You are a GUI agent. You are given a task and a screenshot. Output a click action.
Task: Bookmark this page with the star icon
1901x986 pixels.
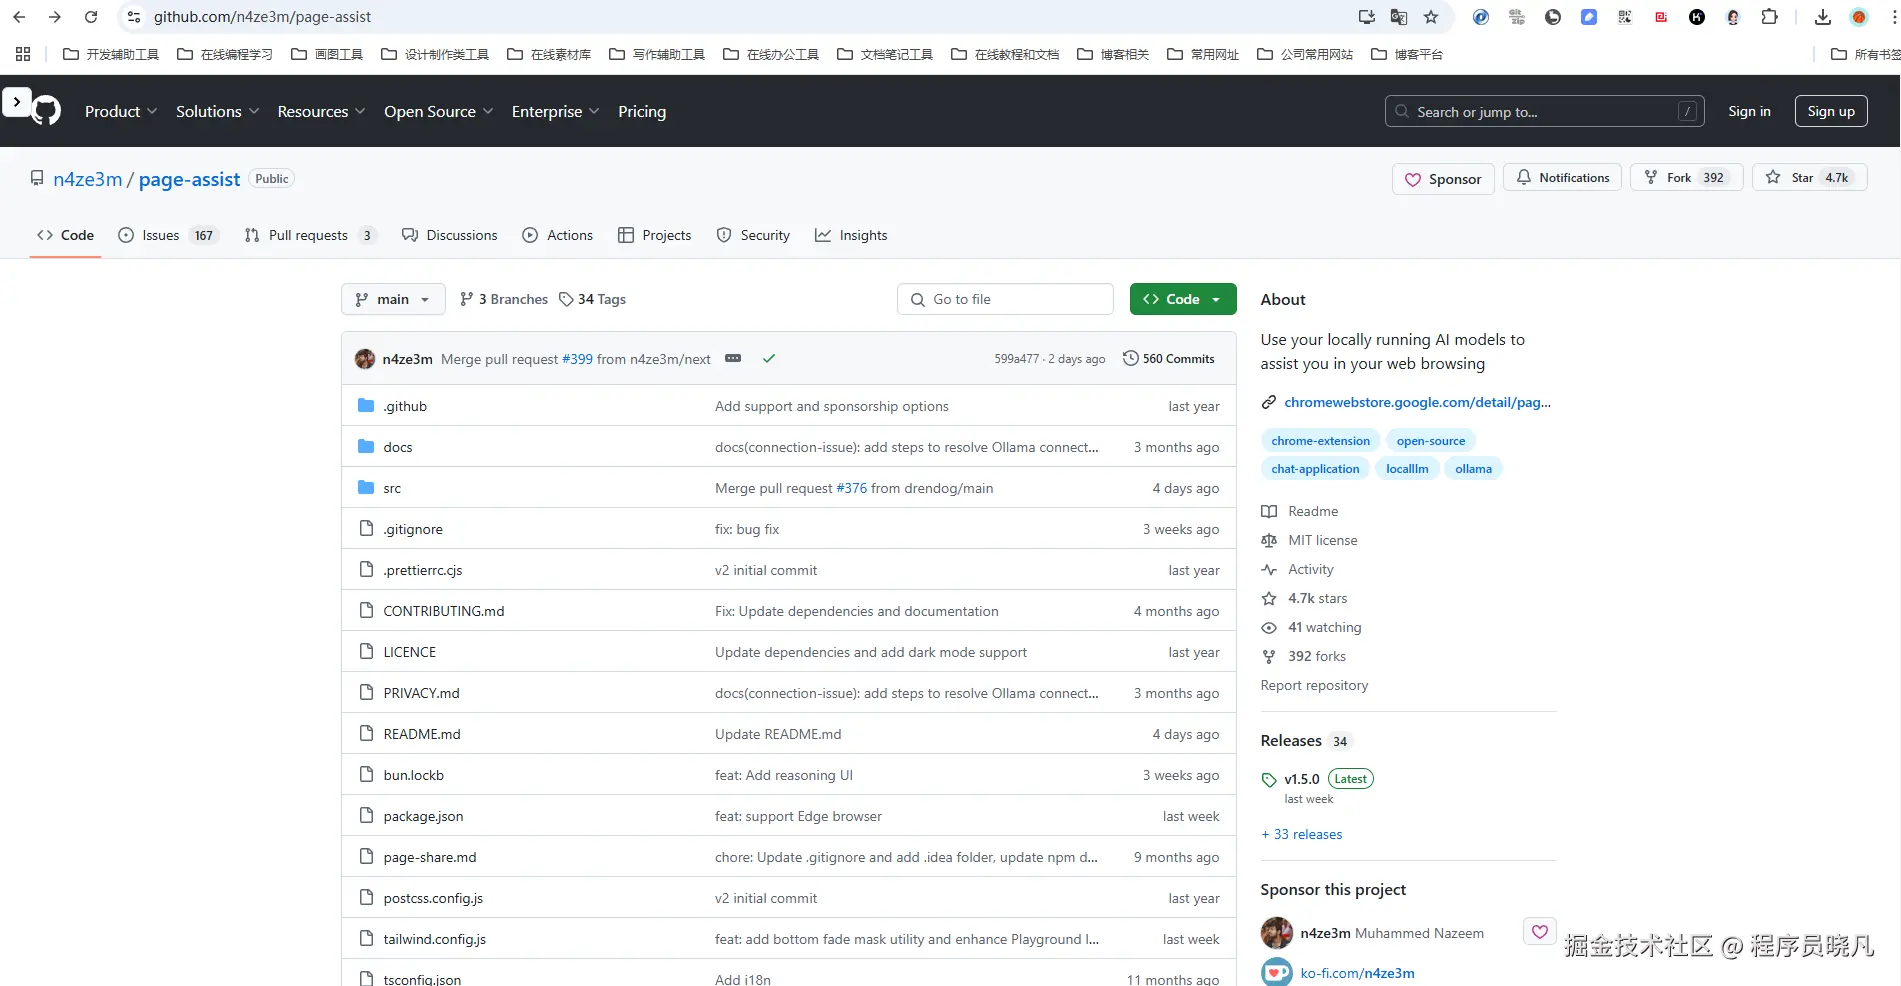(1431, 17)
